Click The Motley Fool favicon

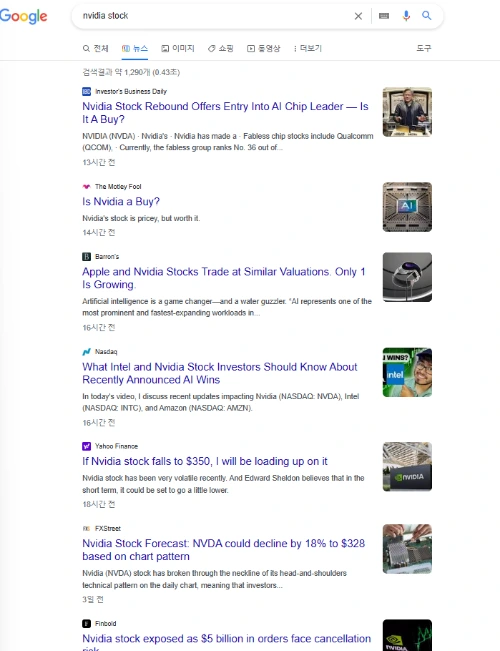point(86,186)
